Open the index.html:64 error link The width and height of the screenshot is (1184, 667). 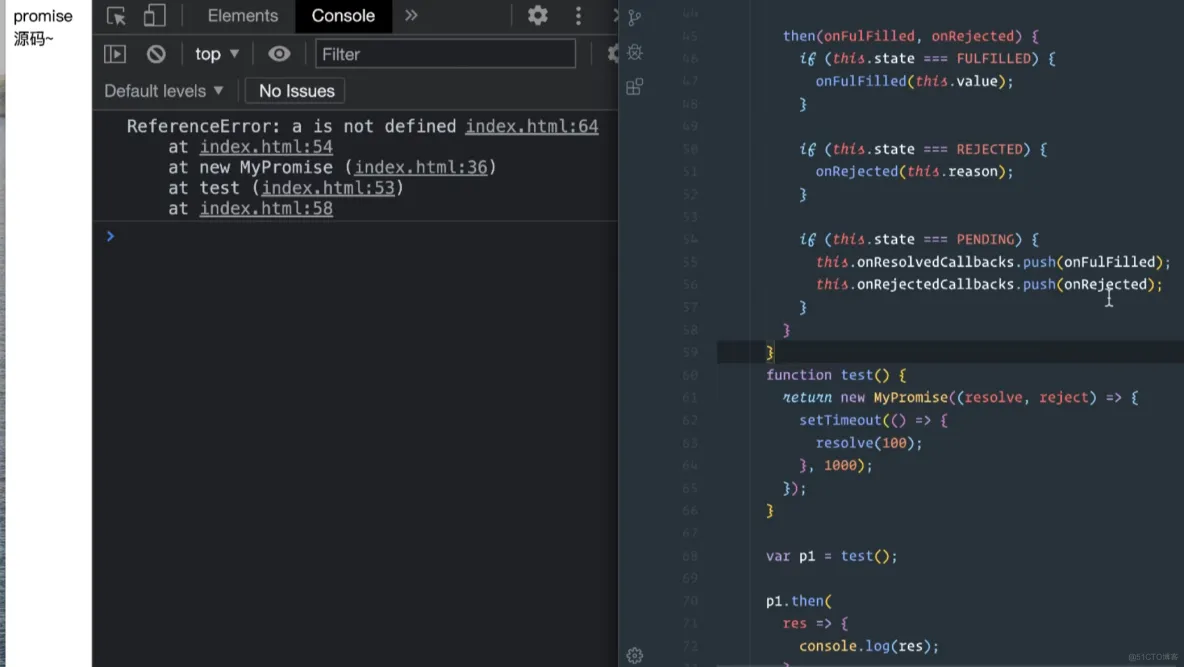pyautogui.click(x=532, y=126)
